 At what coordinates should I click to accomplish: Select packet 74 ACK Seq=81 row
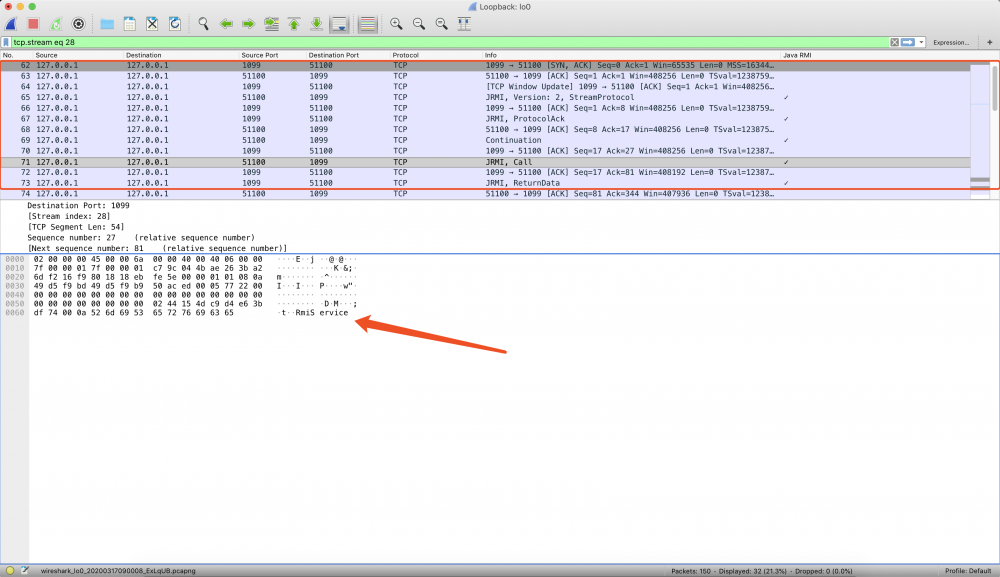pos(485,194)
